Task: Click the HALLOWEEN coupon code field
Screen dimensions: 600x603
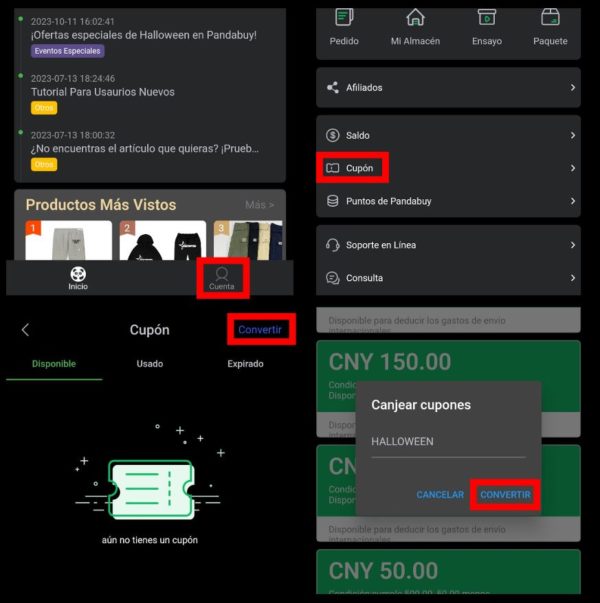Action: click(x=447, y=441)
